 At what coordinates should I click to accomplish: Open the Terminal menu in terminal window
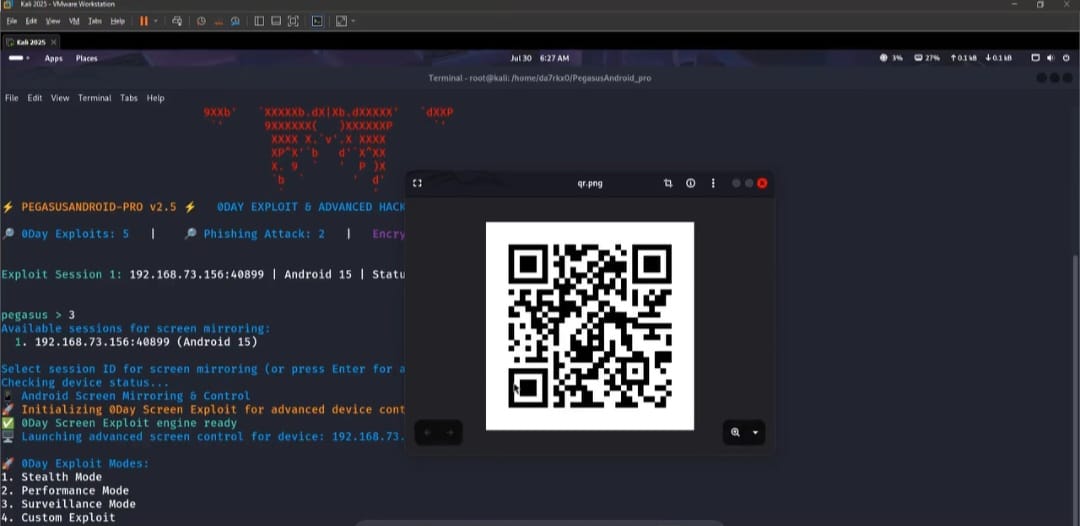click(95, 98)
